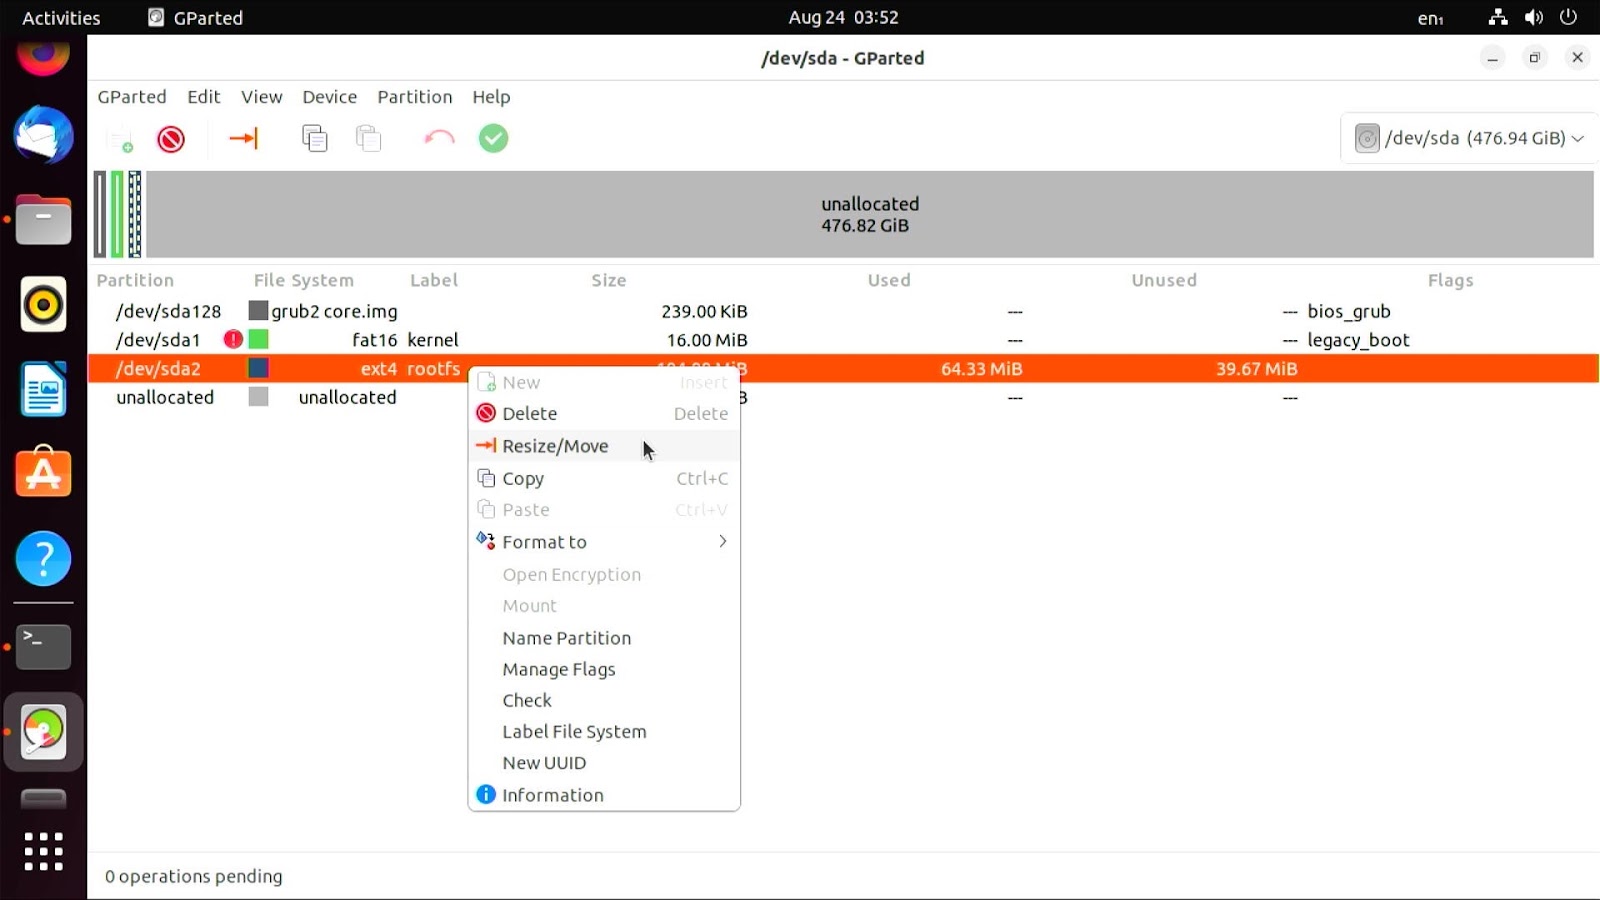This screenshot has width=1600, height=900.
Task: Click the 'bios_grub' flag text
Action: point(1349,311)
